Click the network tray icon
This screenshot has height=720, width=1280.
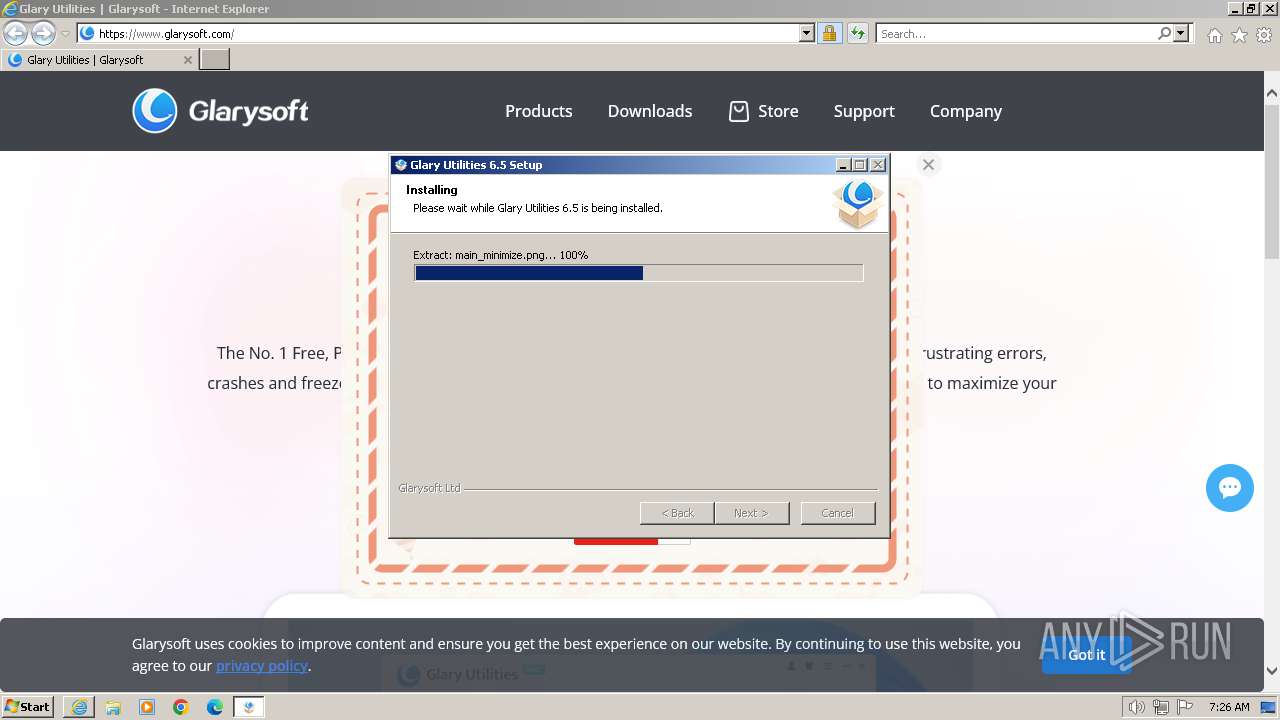click(1161, 707)
